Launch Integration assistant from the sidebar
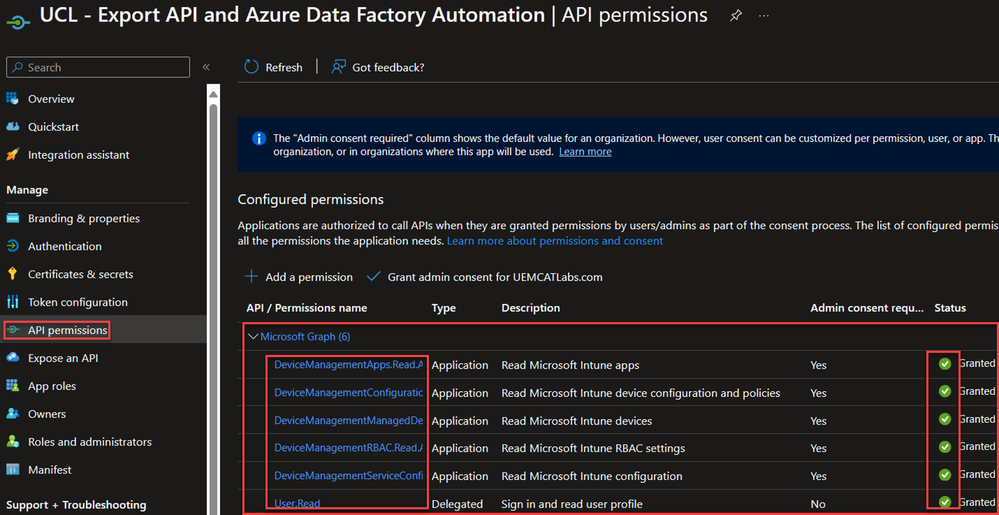The image size is (999, 515). point(78,155)
